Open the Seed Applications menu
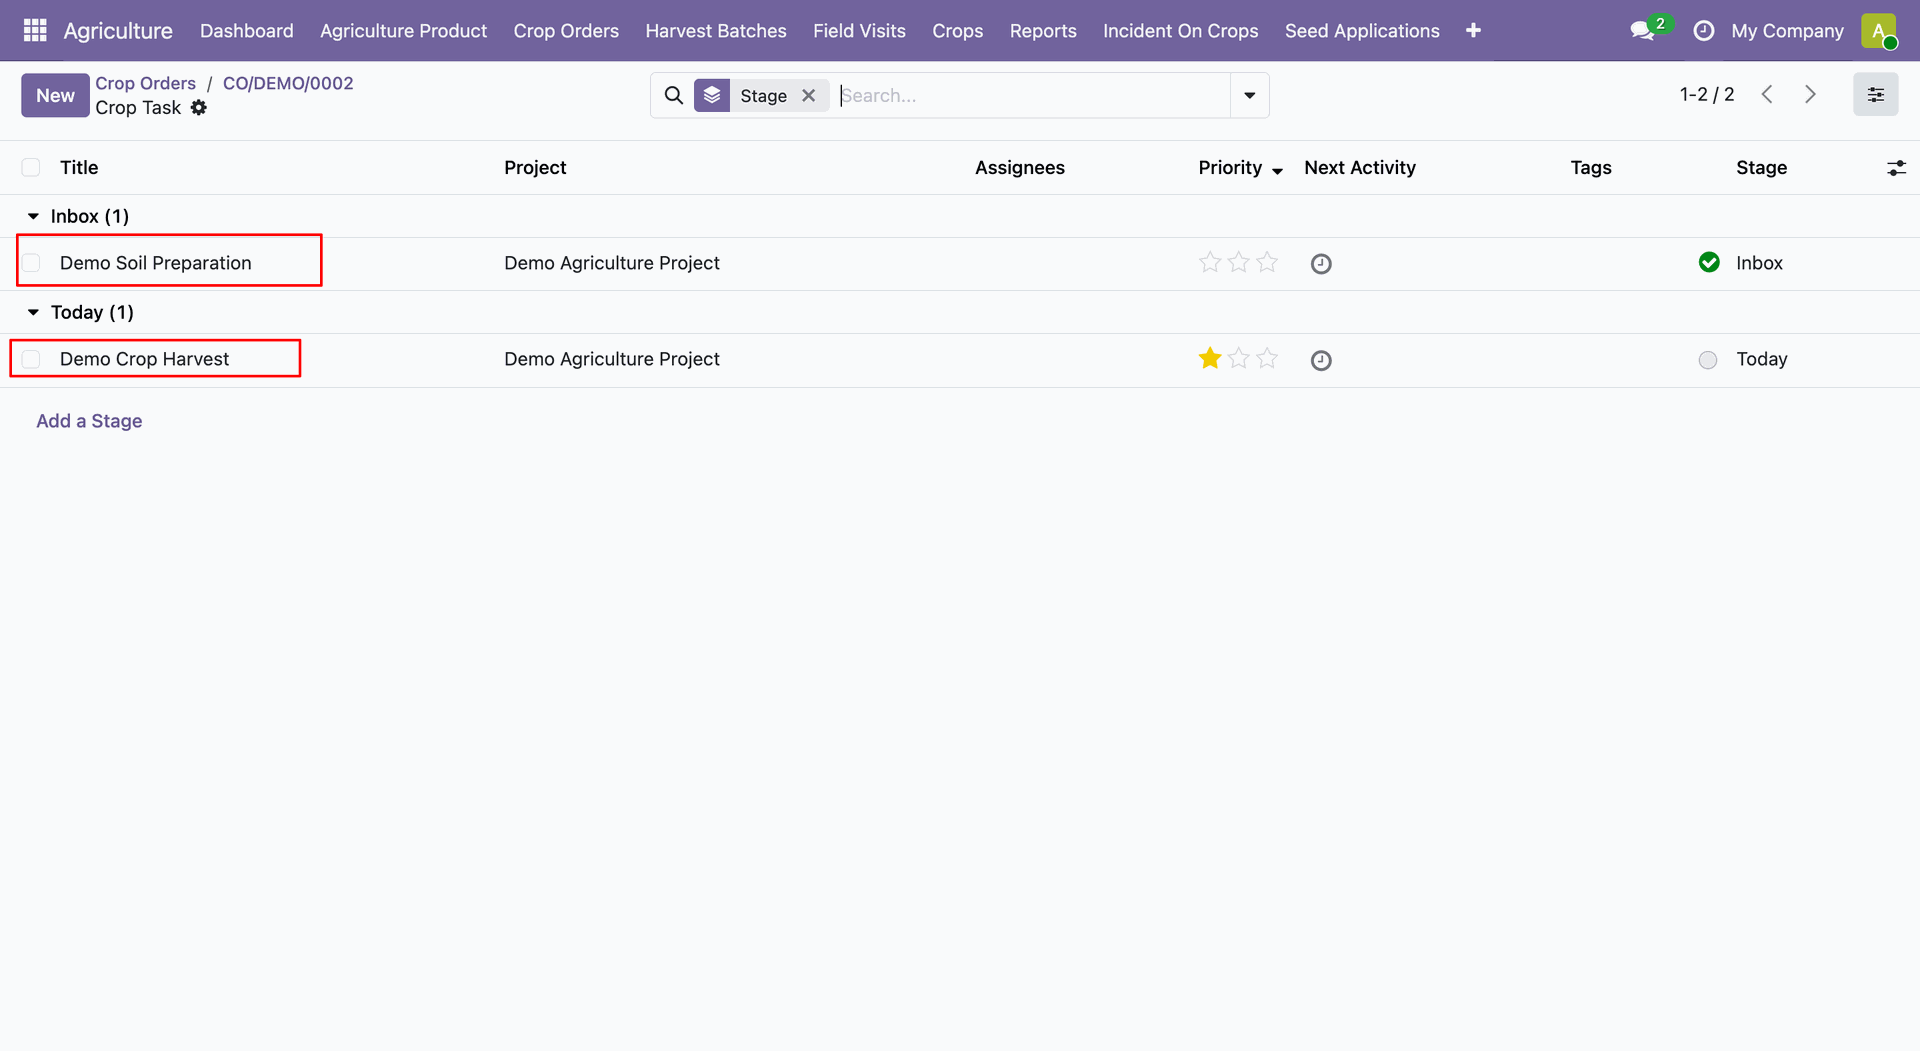 [x=1362, y=31]
